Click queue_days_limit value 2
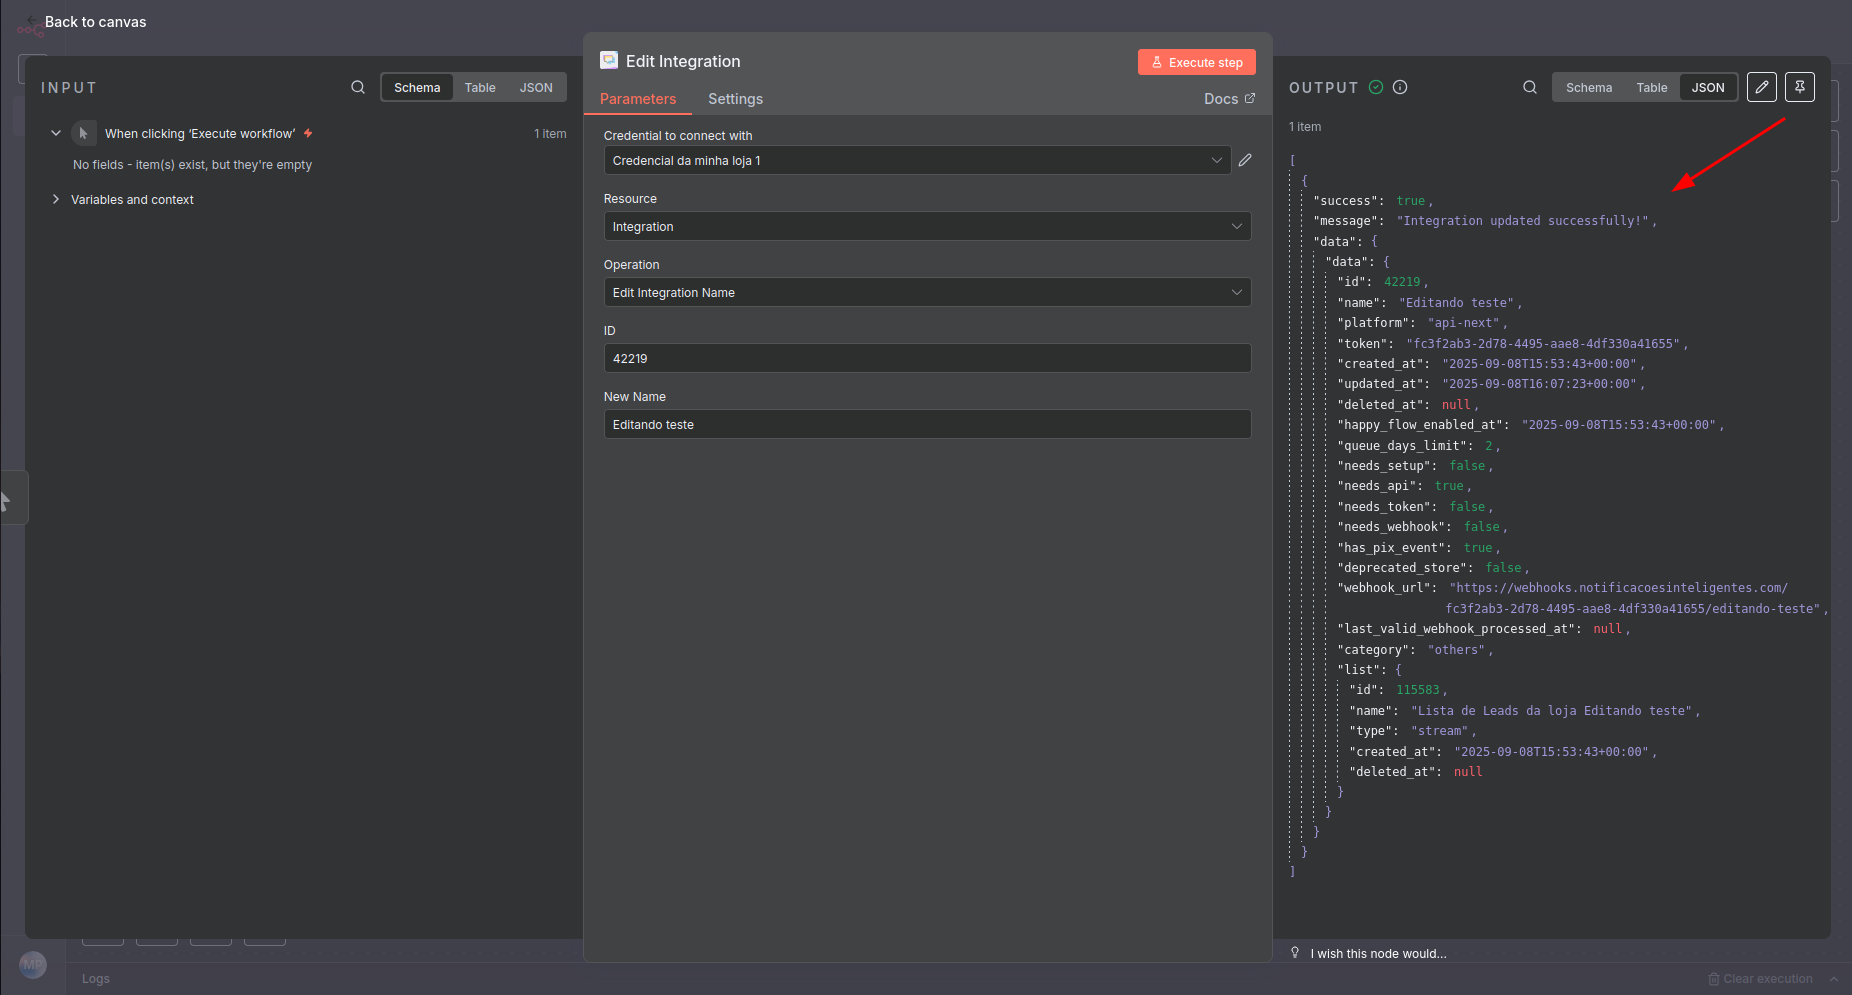Viewport: 1852px width, 995px height. tap(1488, 445)
